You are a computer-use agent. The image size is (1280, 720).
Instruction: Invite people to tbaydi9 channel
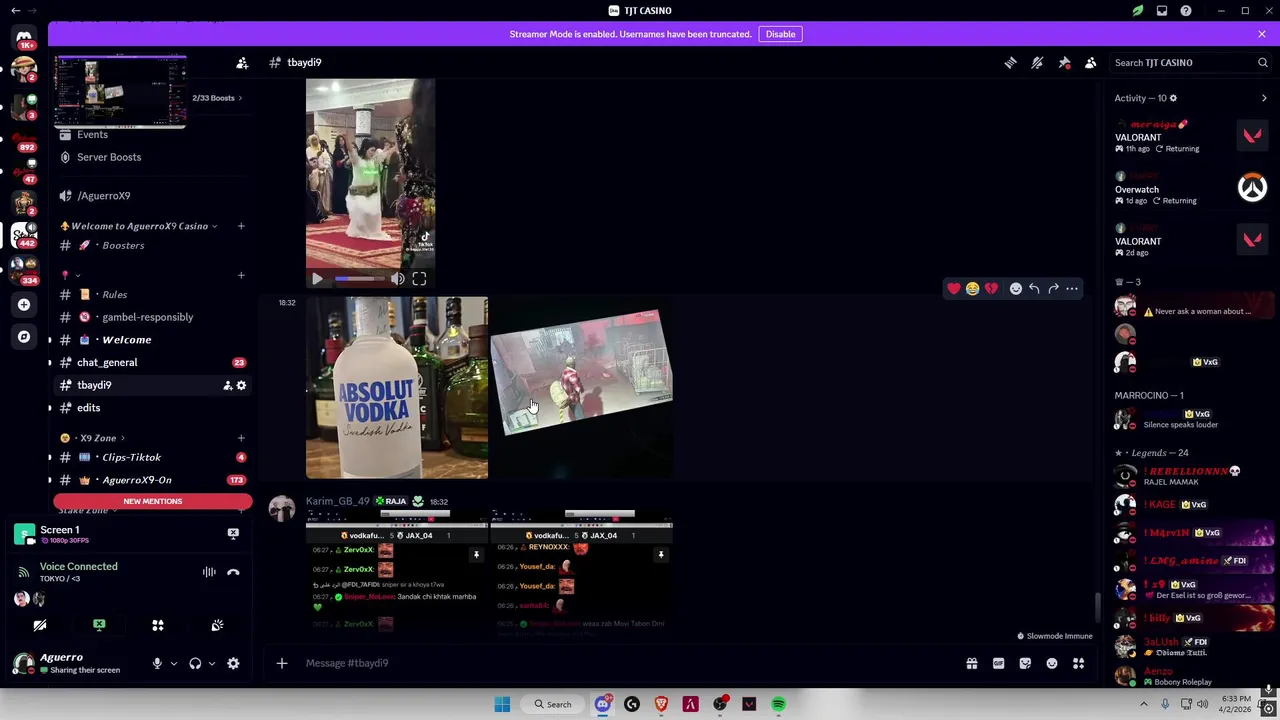228,385
